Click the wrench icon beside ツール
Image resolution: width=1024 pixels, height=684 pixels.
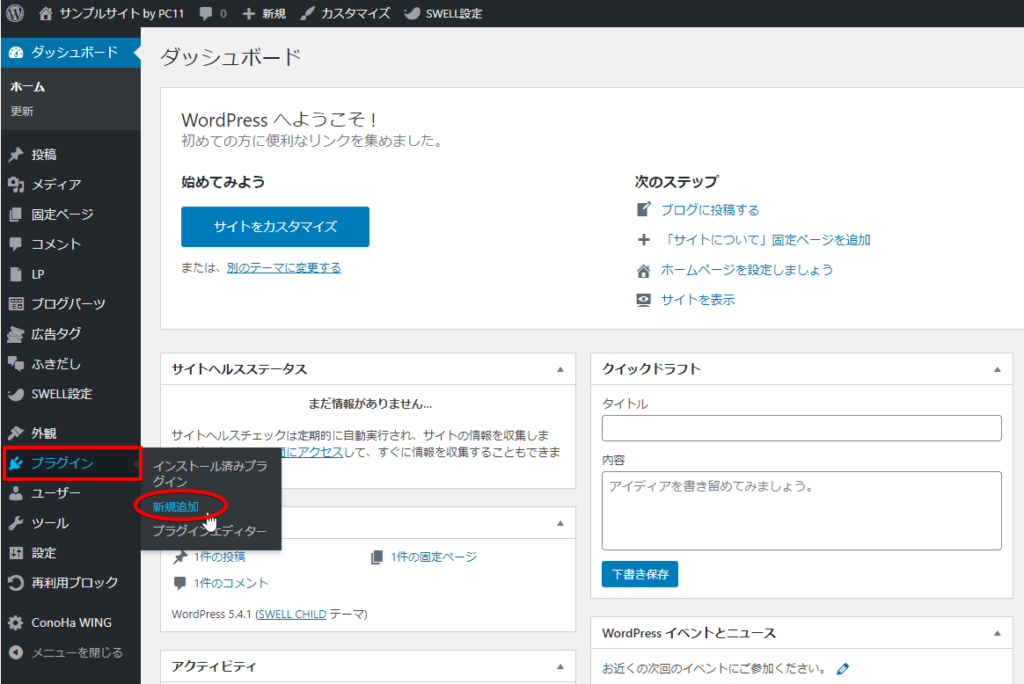(16, 523)
